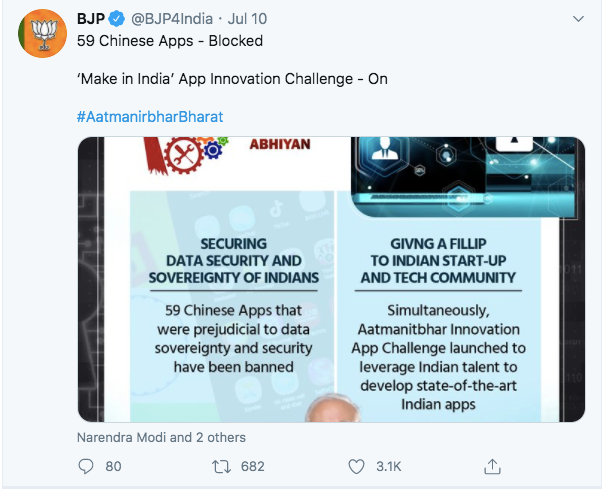This screenshot has width=603, height=489.
Task: Click the #AatmanirbharBharat hashtag
Action: click(x=149, y=116)
